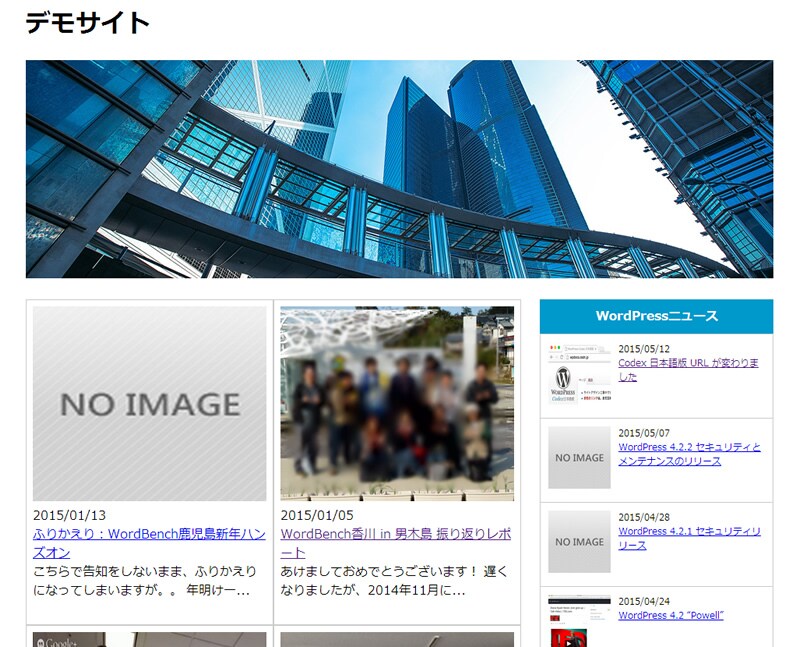Click NO IMAGE thumbnail beside the WordPress 4.2.1 item
800x647 pixels.
pos(580,542)
